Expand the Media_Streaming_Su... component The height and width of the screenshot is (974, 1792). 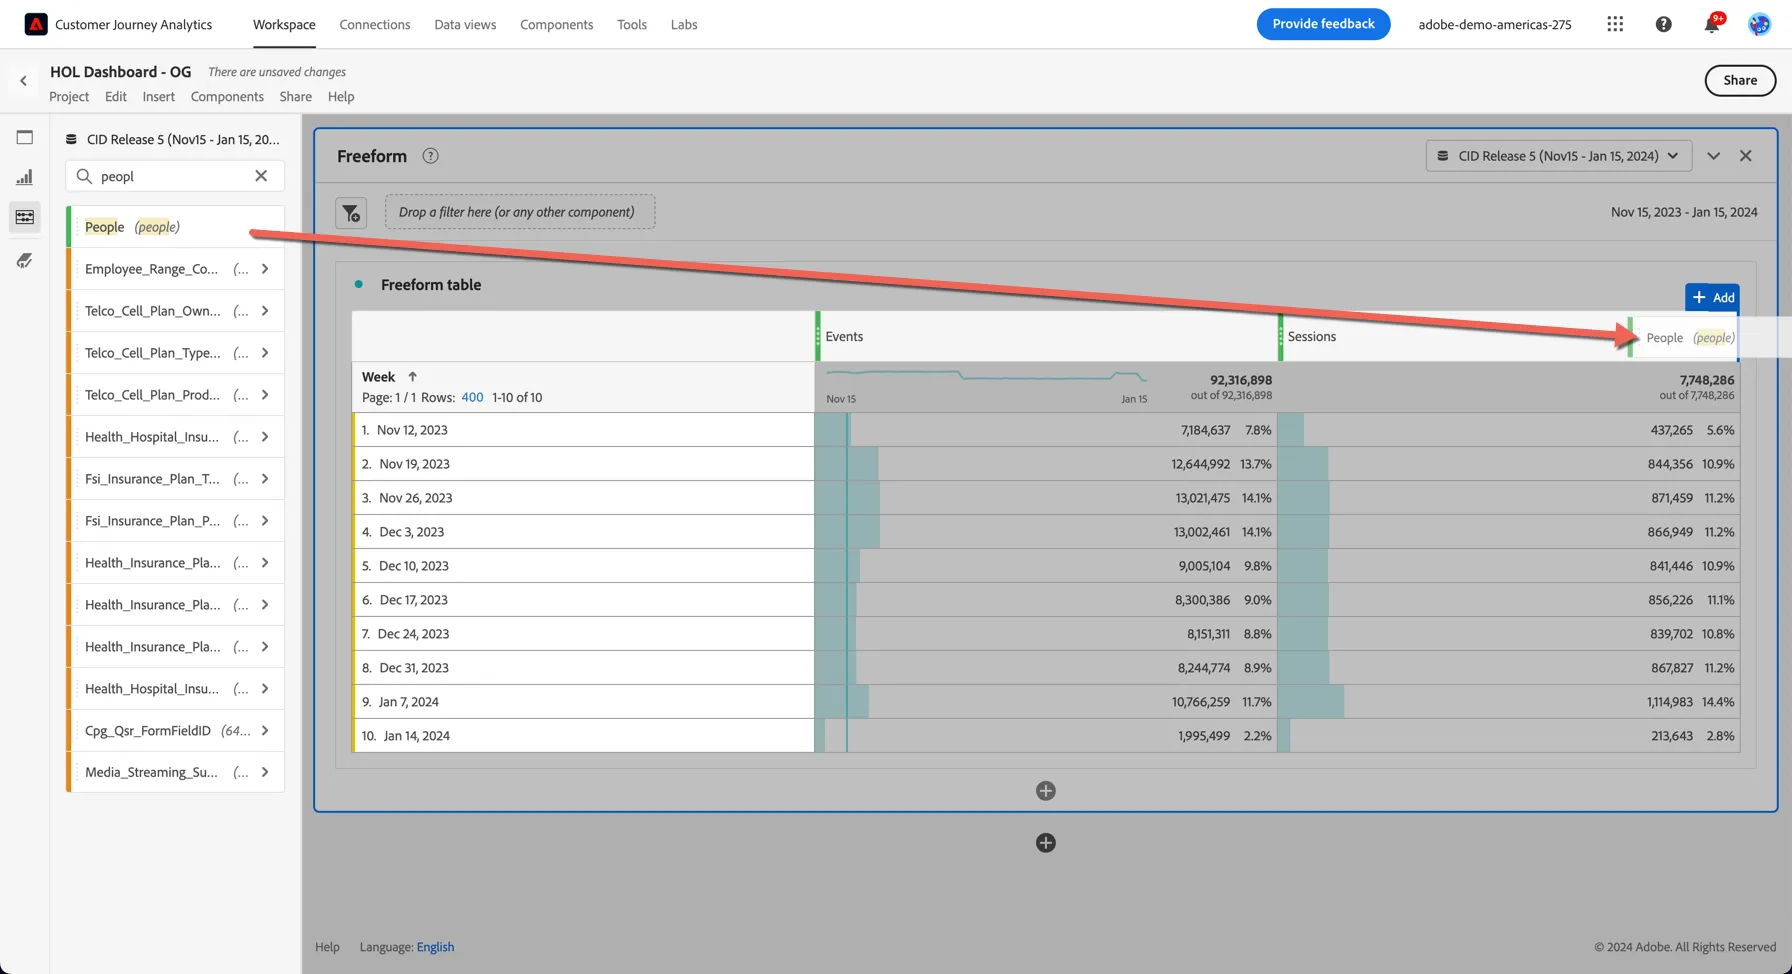click(265, 772)
